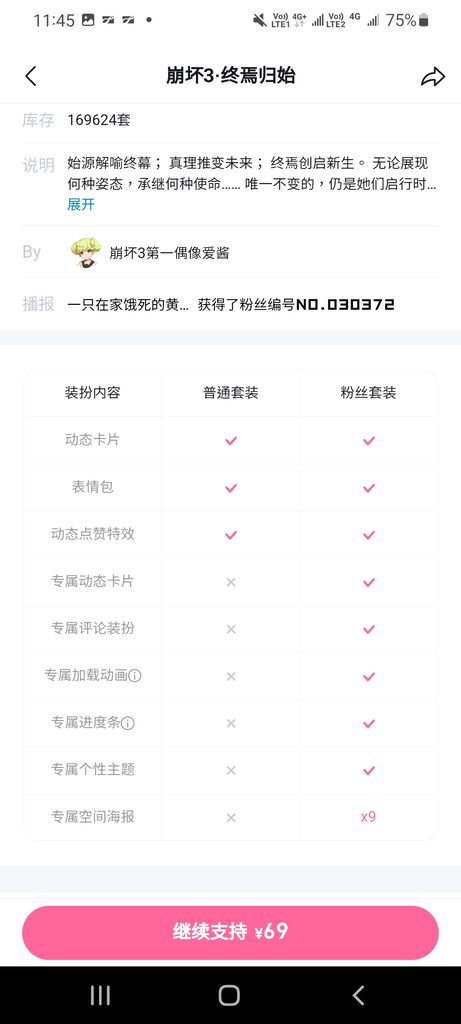Tap info icon beside 专属加载动画
The height and width of the screenshot is (1024, 461).
click(x=135, y=676)
